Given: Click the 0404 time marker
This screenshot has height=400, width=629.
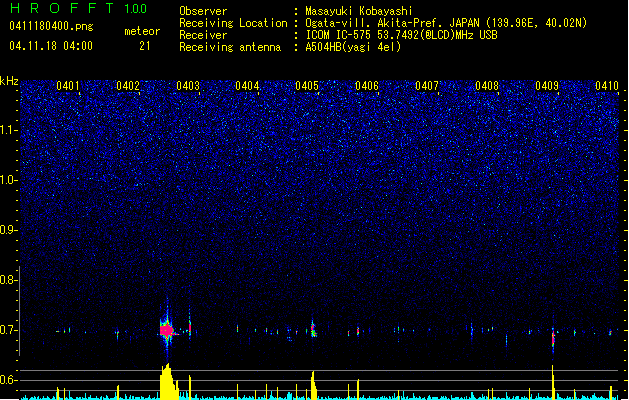Looking at the screenshot, I should point(247,85).
